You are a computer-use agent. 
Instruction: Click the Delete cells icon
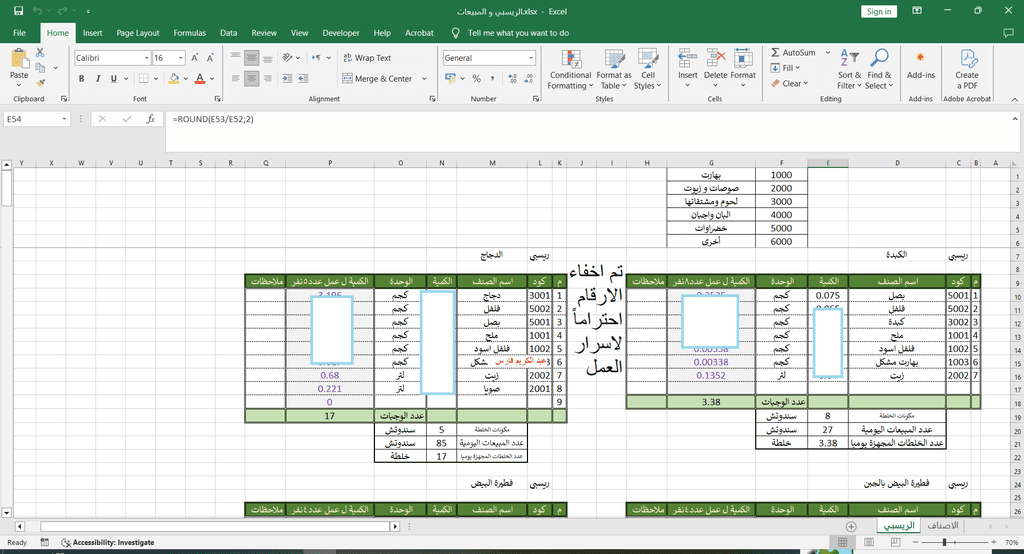tap(715, 58)
